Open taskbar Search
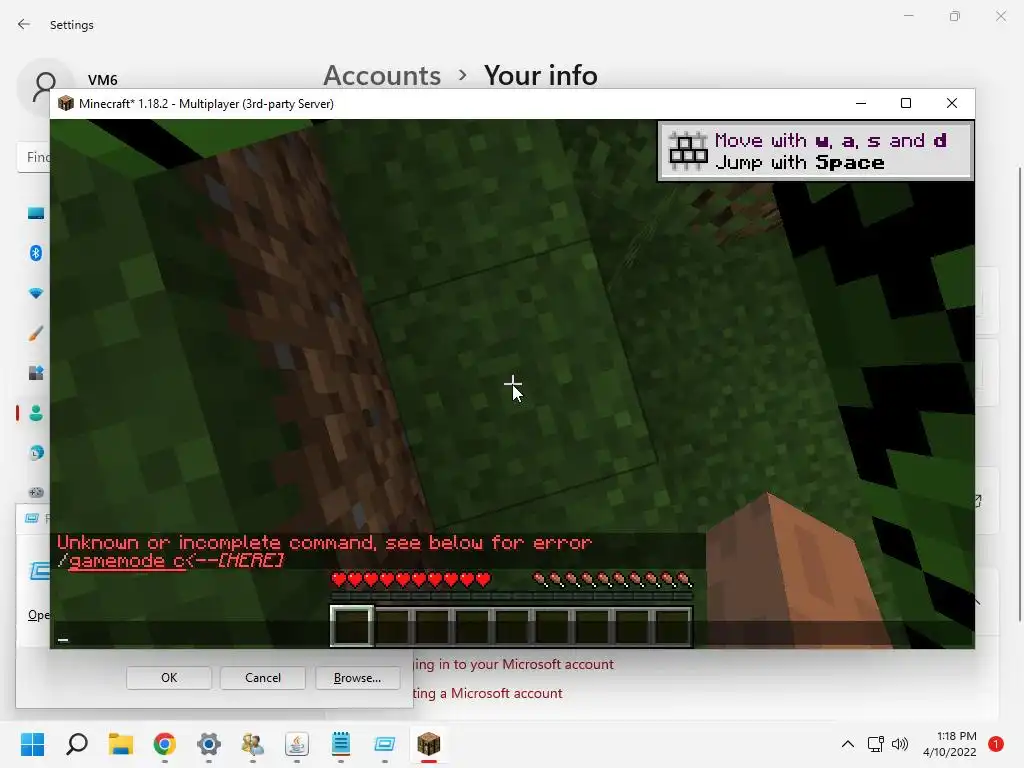The image size is (1024, 768). [77, 744]
